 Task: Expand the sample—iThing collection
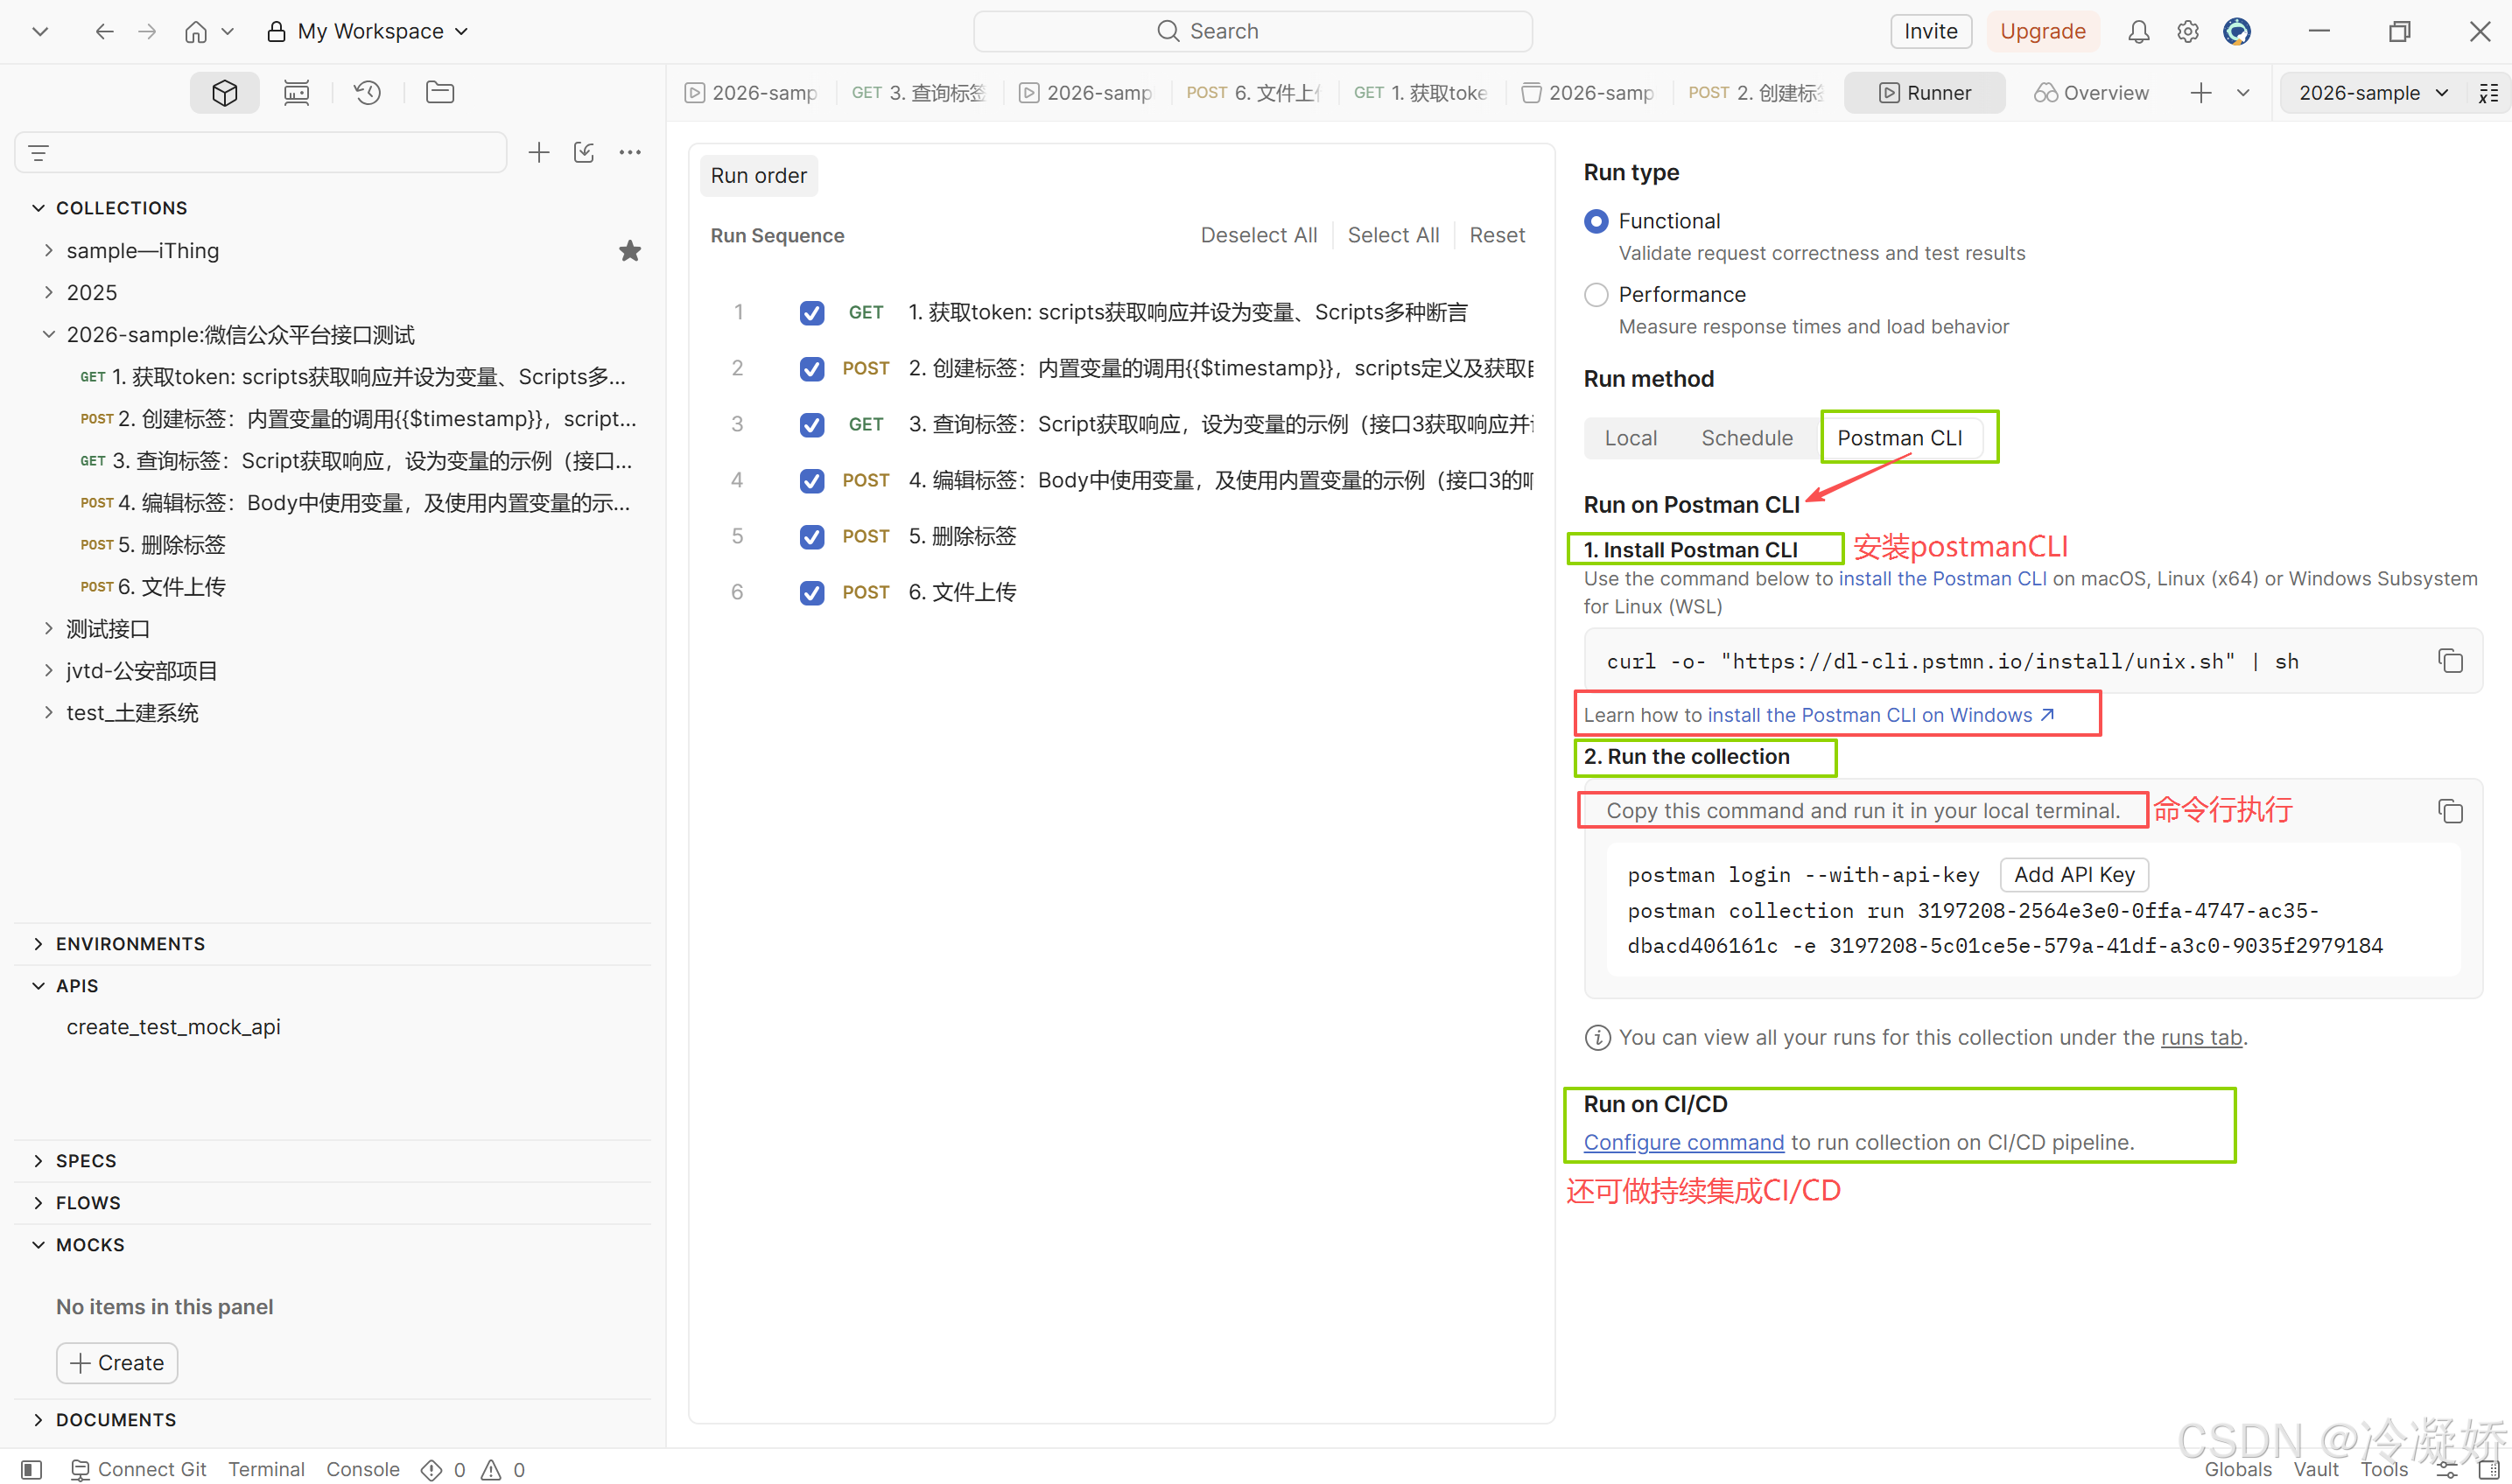[x=48, y=251]
